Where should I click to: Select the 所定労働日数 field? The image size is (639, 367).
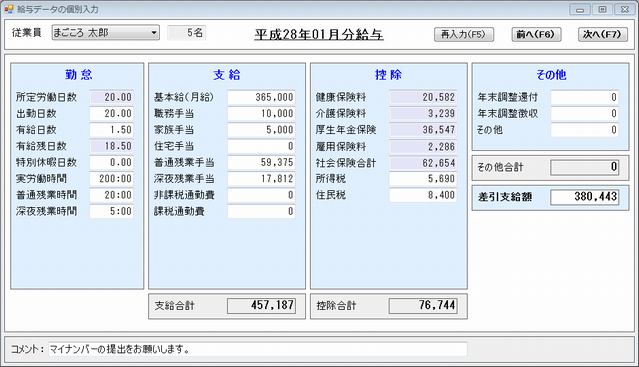click(111, 97)
